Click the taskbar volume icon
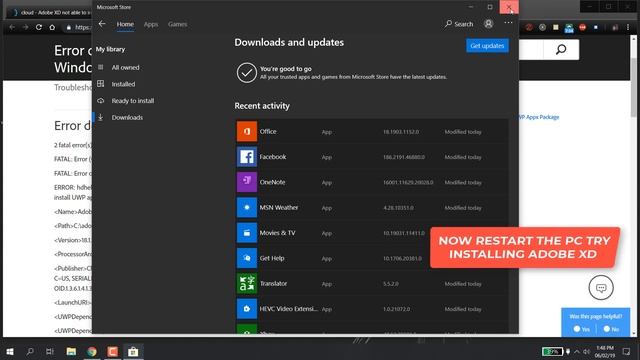The width and height of the screenshot is (640, 360). click(587, 351)
